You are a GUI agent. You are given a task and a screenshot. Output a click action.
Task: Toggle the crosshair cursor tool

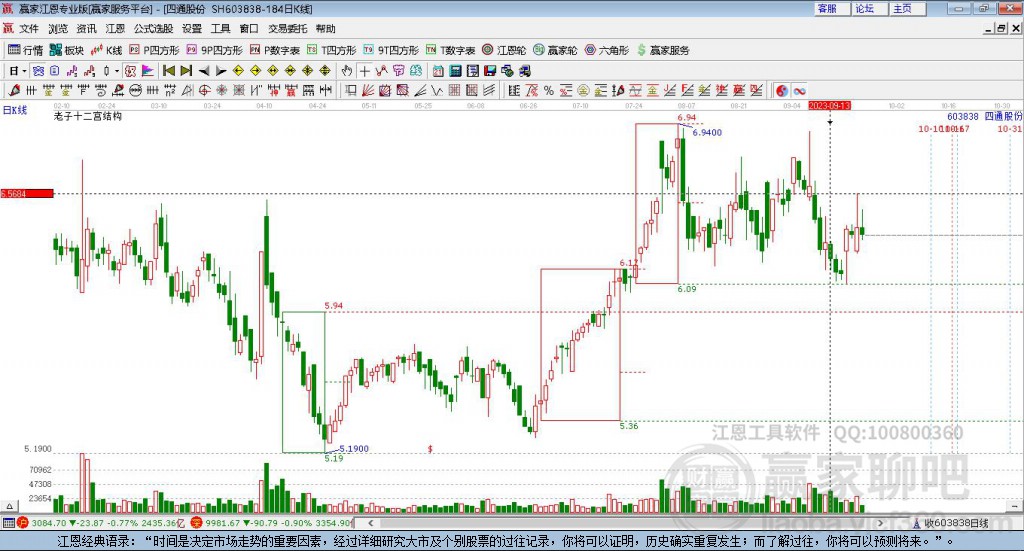[364, 71]
